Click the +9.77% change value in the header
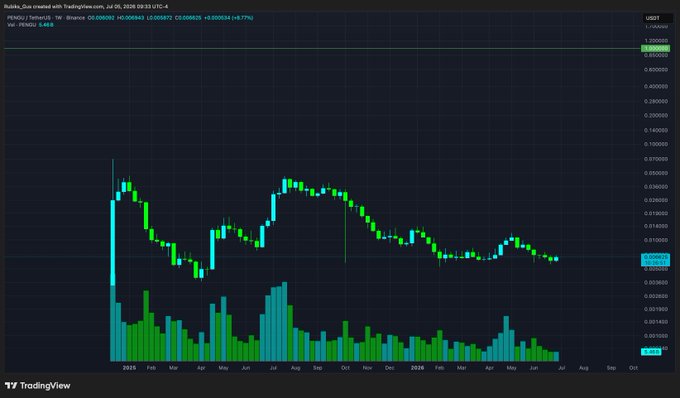 point(243,18)
